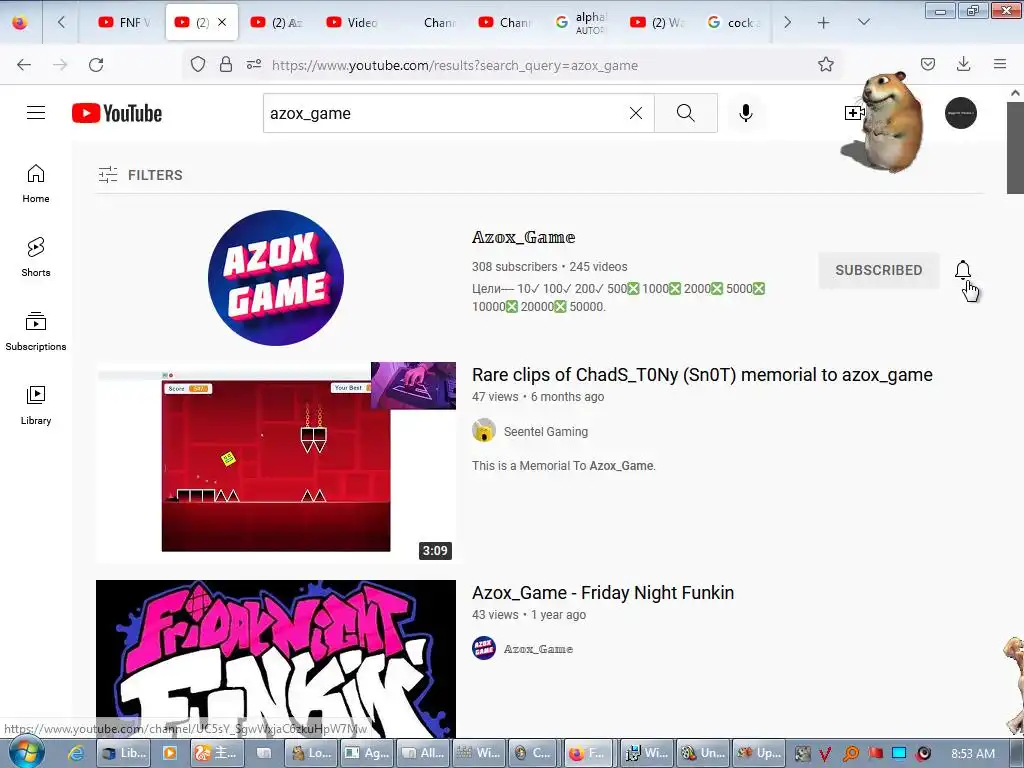
Task: Click the Seentel Gaming channel avatar
Action: point(484,431)
